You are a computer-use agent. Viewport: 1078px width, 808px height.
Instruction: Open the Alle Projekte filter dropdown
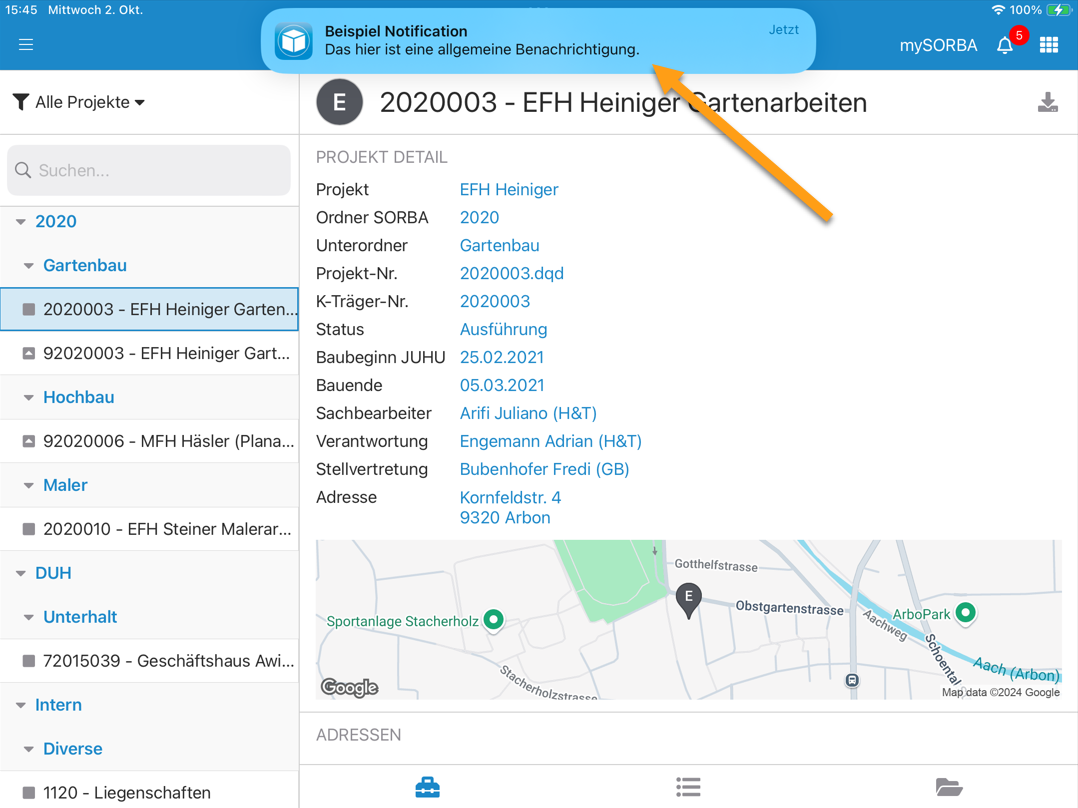coord(80,102)
